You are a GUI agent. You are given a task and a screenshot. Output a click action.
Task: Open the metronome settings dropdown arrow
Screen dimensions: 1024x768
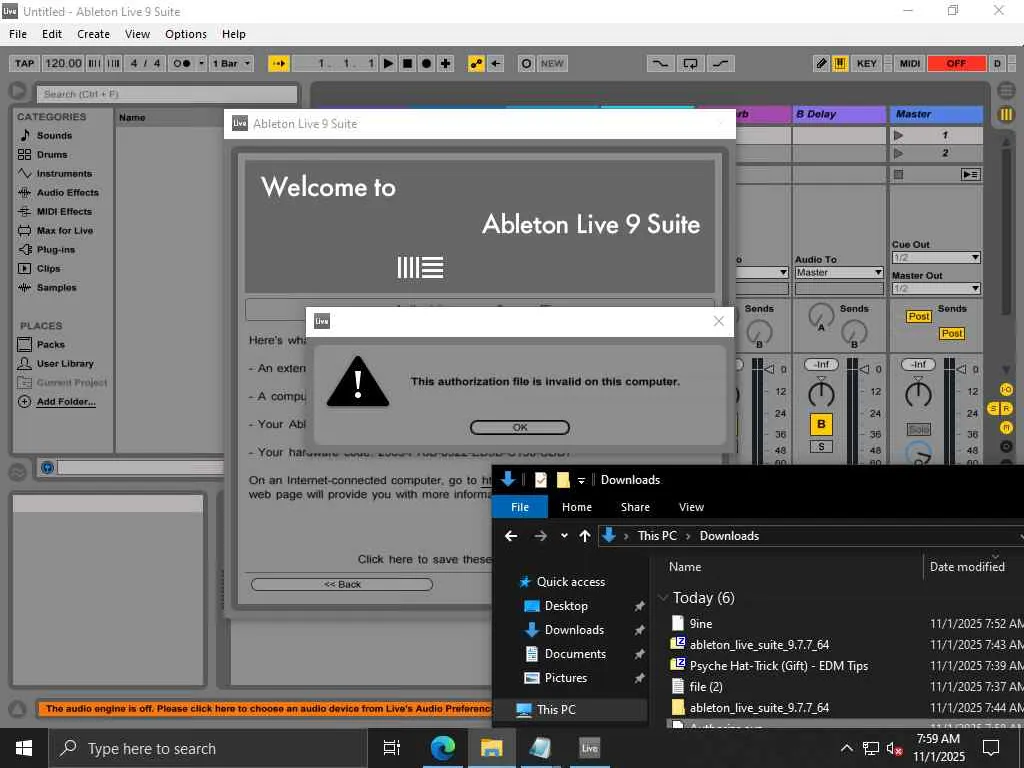(201, 63)
